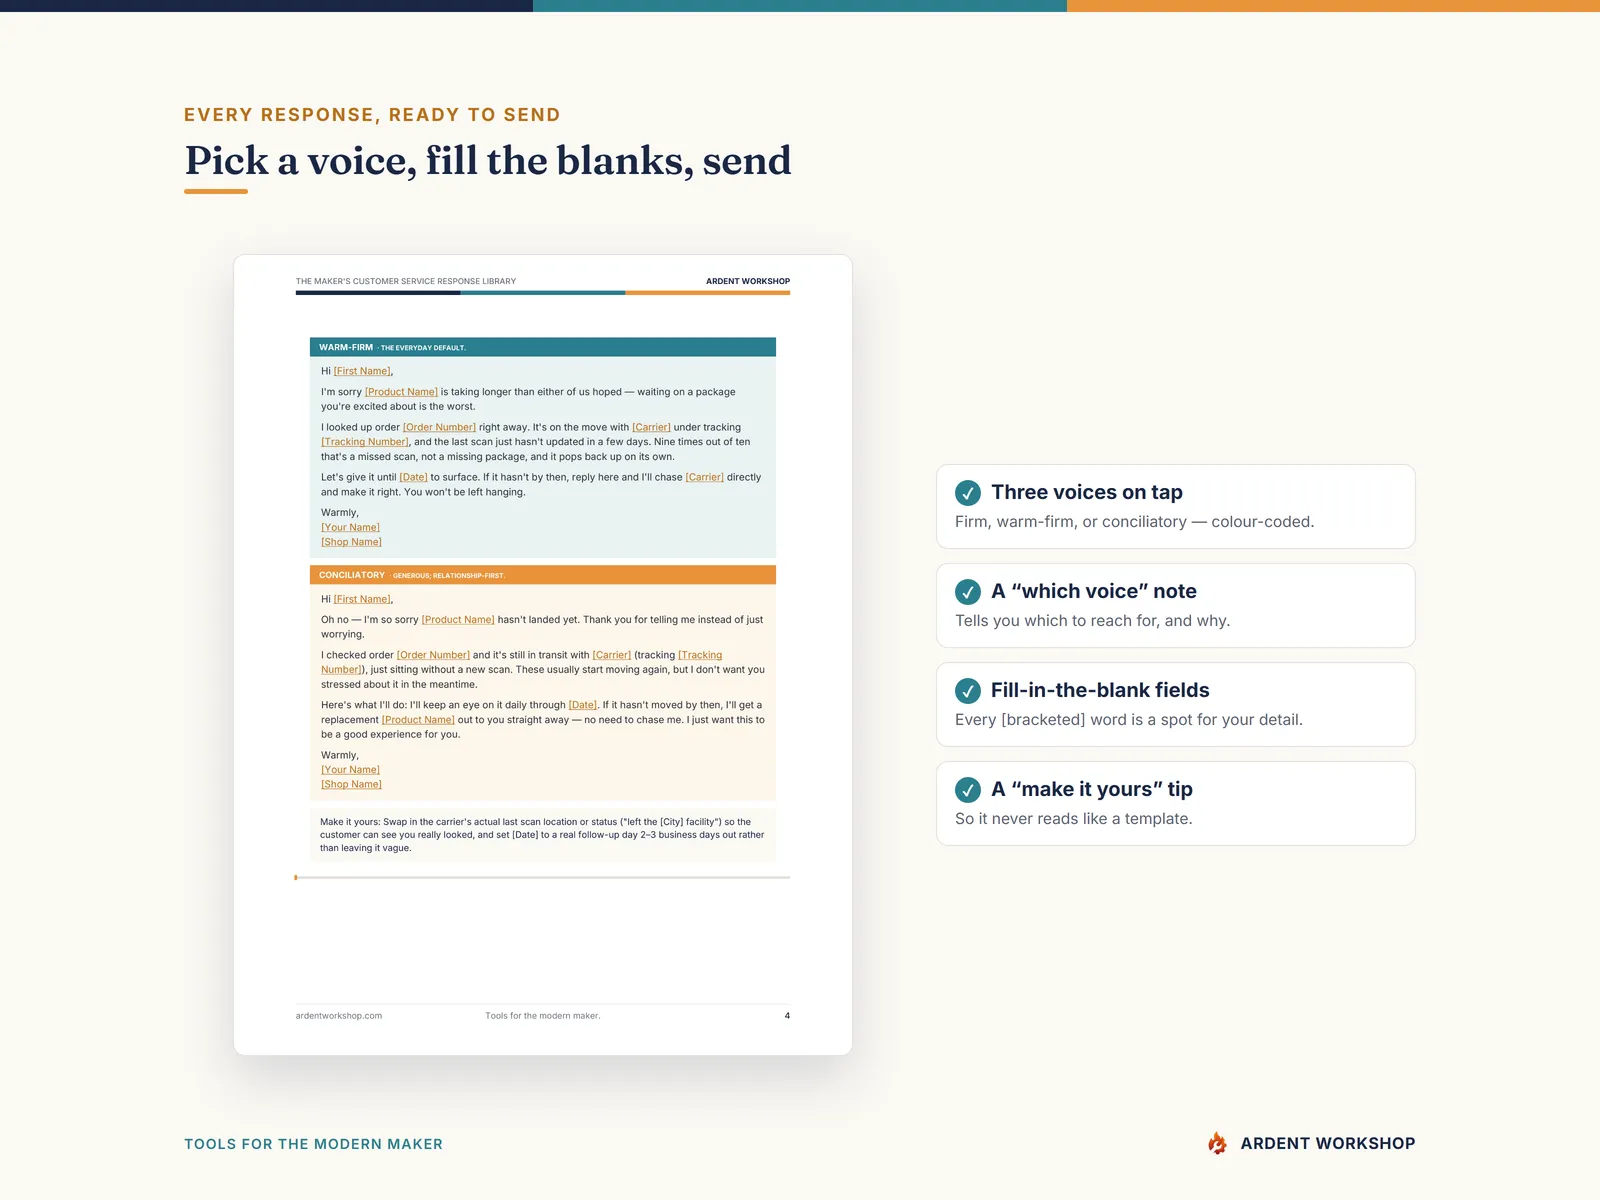Click the flame logo next to Ardent Workshop
This screenshot has width=1600, height=1200.
[1217, 1143]
